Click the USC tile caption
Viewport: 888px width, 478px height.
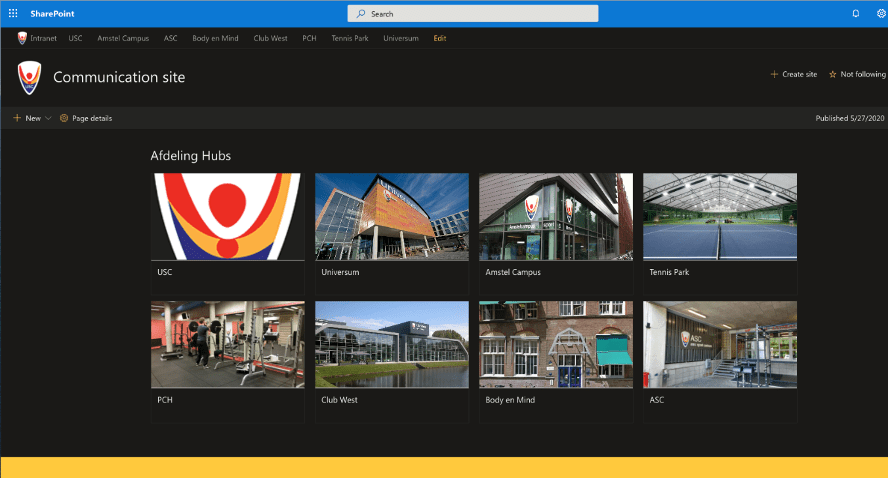click(165, 272)
